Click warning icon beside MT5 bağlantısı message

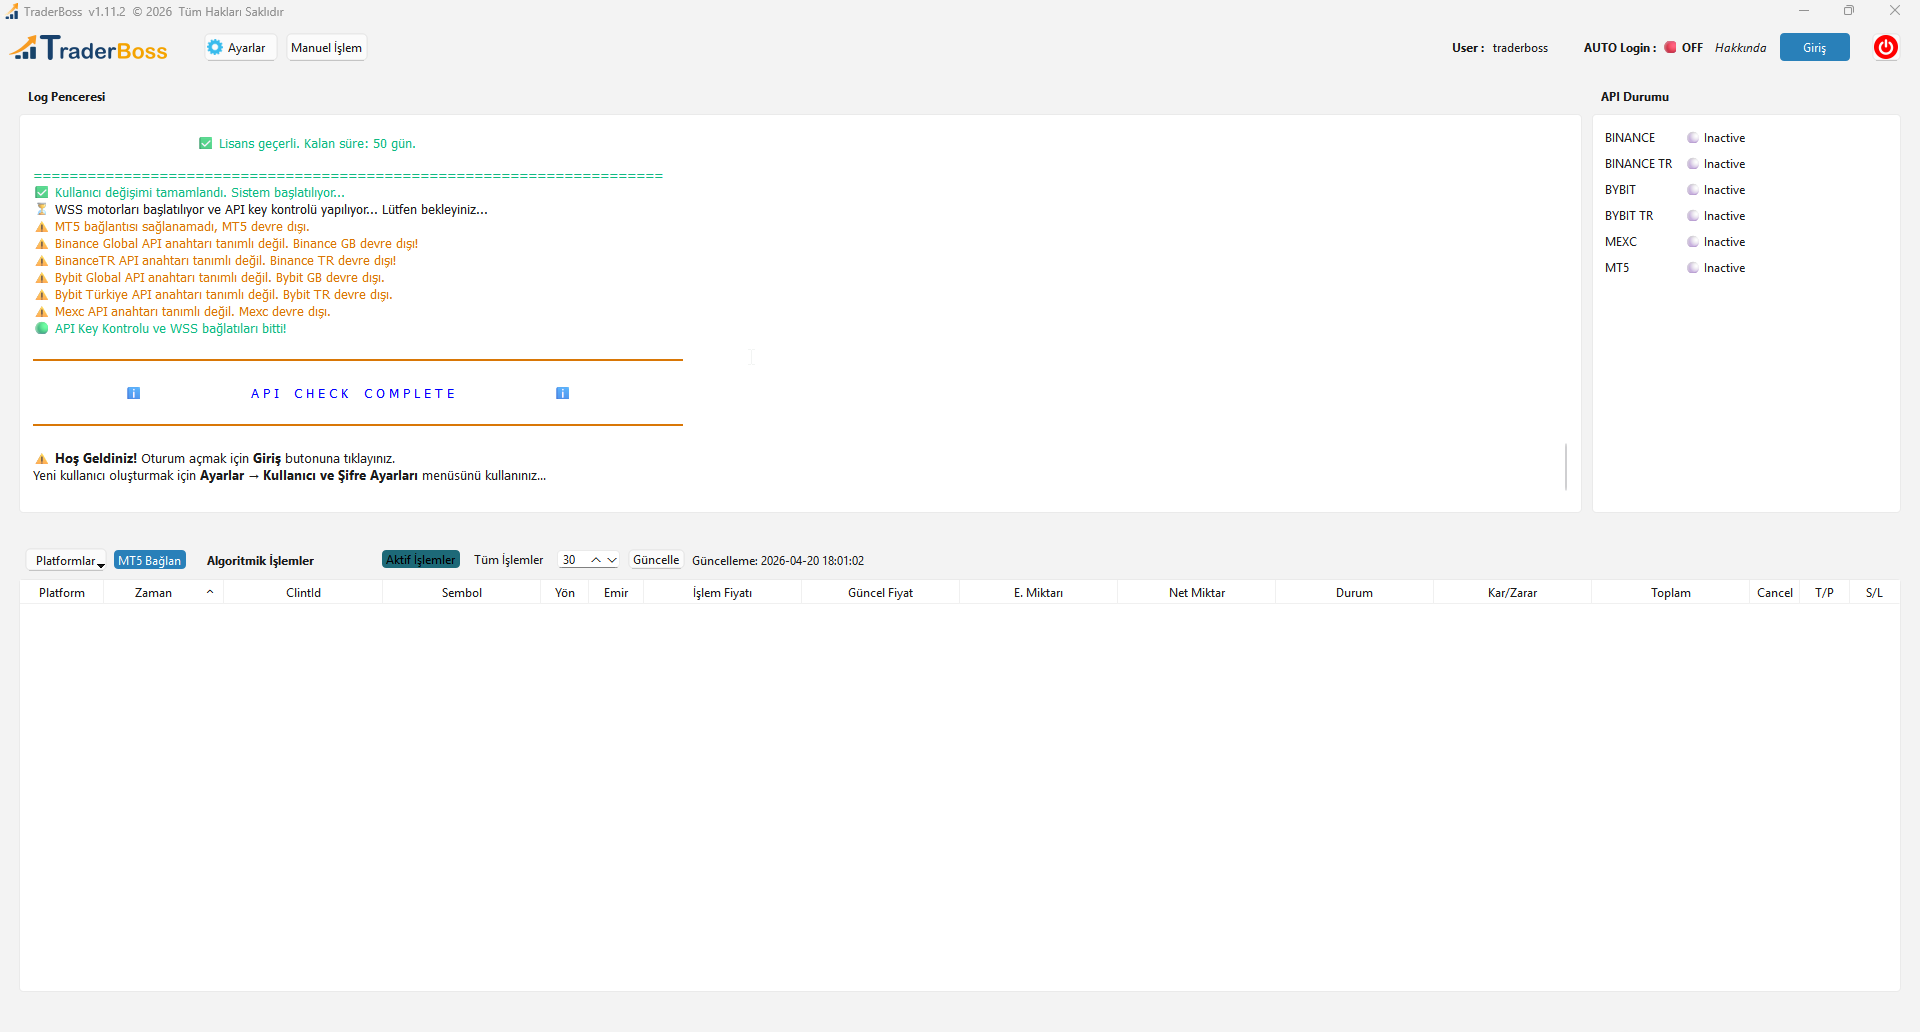[41, 227]
